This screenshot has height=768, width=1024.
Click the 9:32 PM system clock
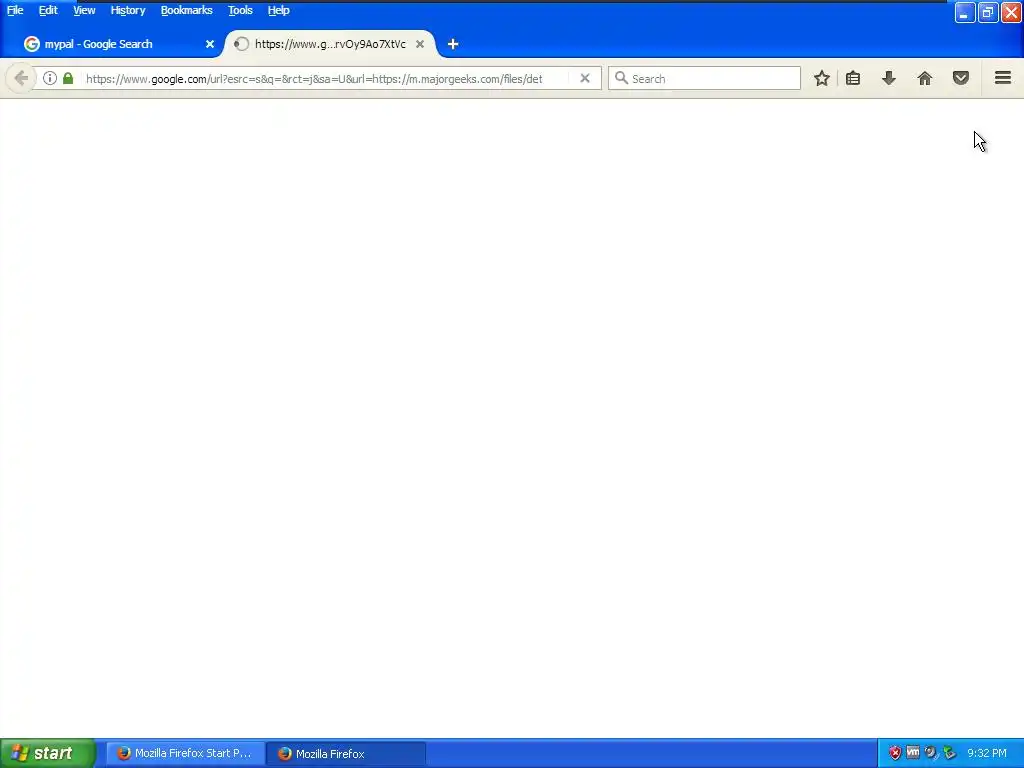[987, 754]
